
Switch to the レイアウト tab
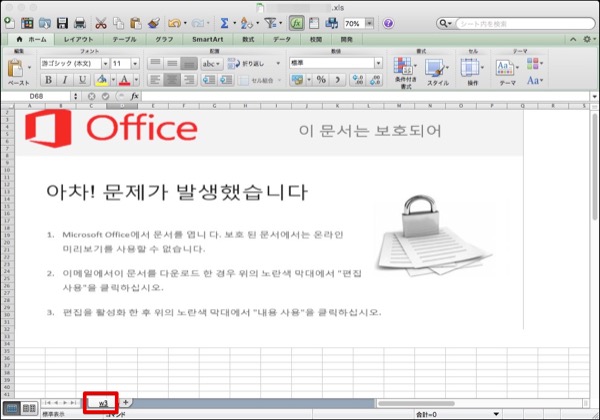(x=78, y=39)
